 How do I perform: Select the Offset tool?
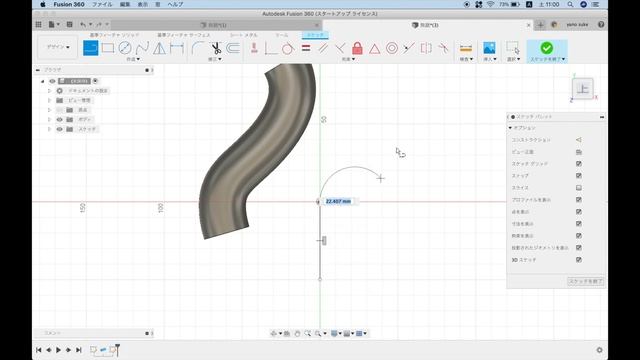(233, 48)
